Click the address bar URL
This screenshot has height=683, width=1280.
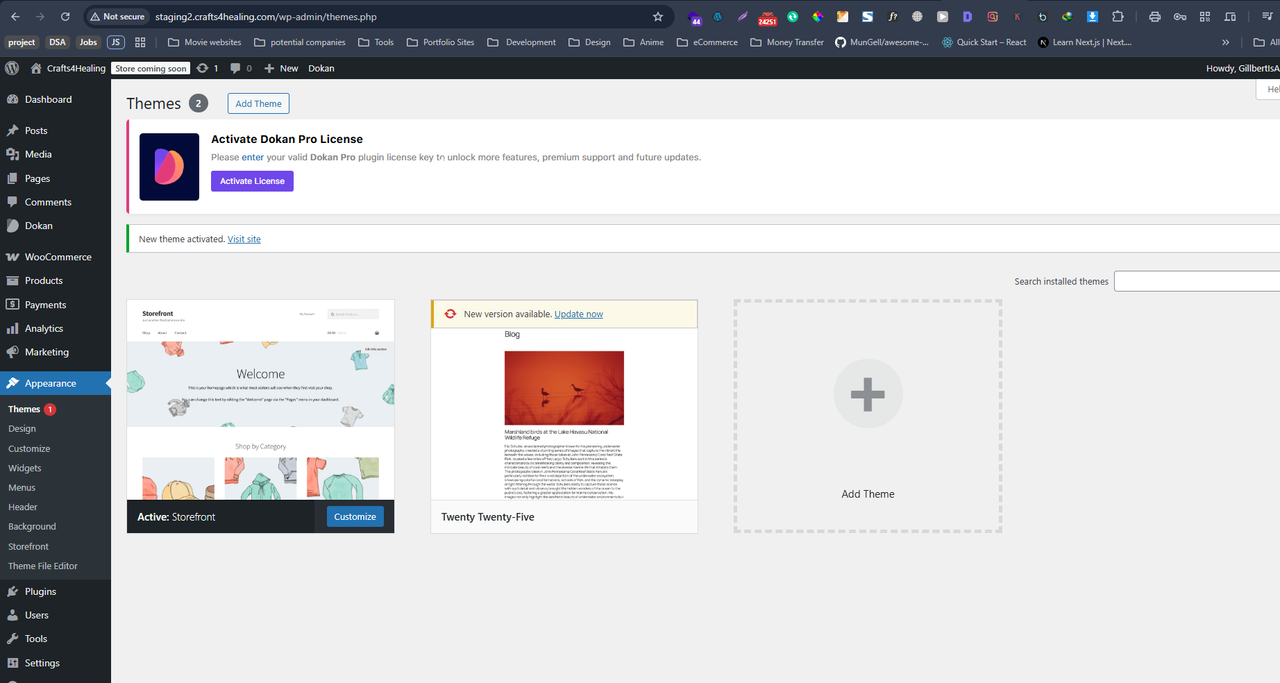266,17
